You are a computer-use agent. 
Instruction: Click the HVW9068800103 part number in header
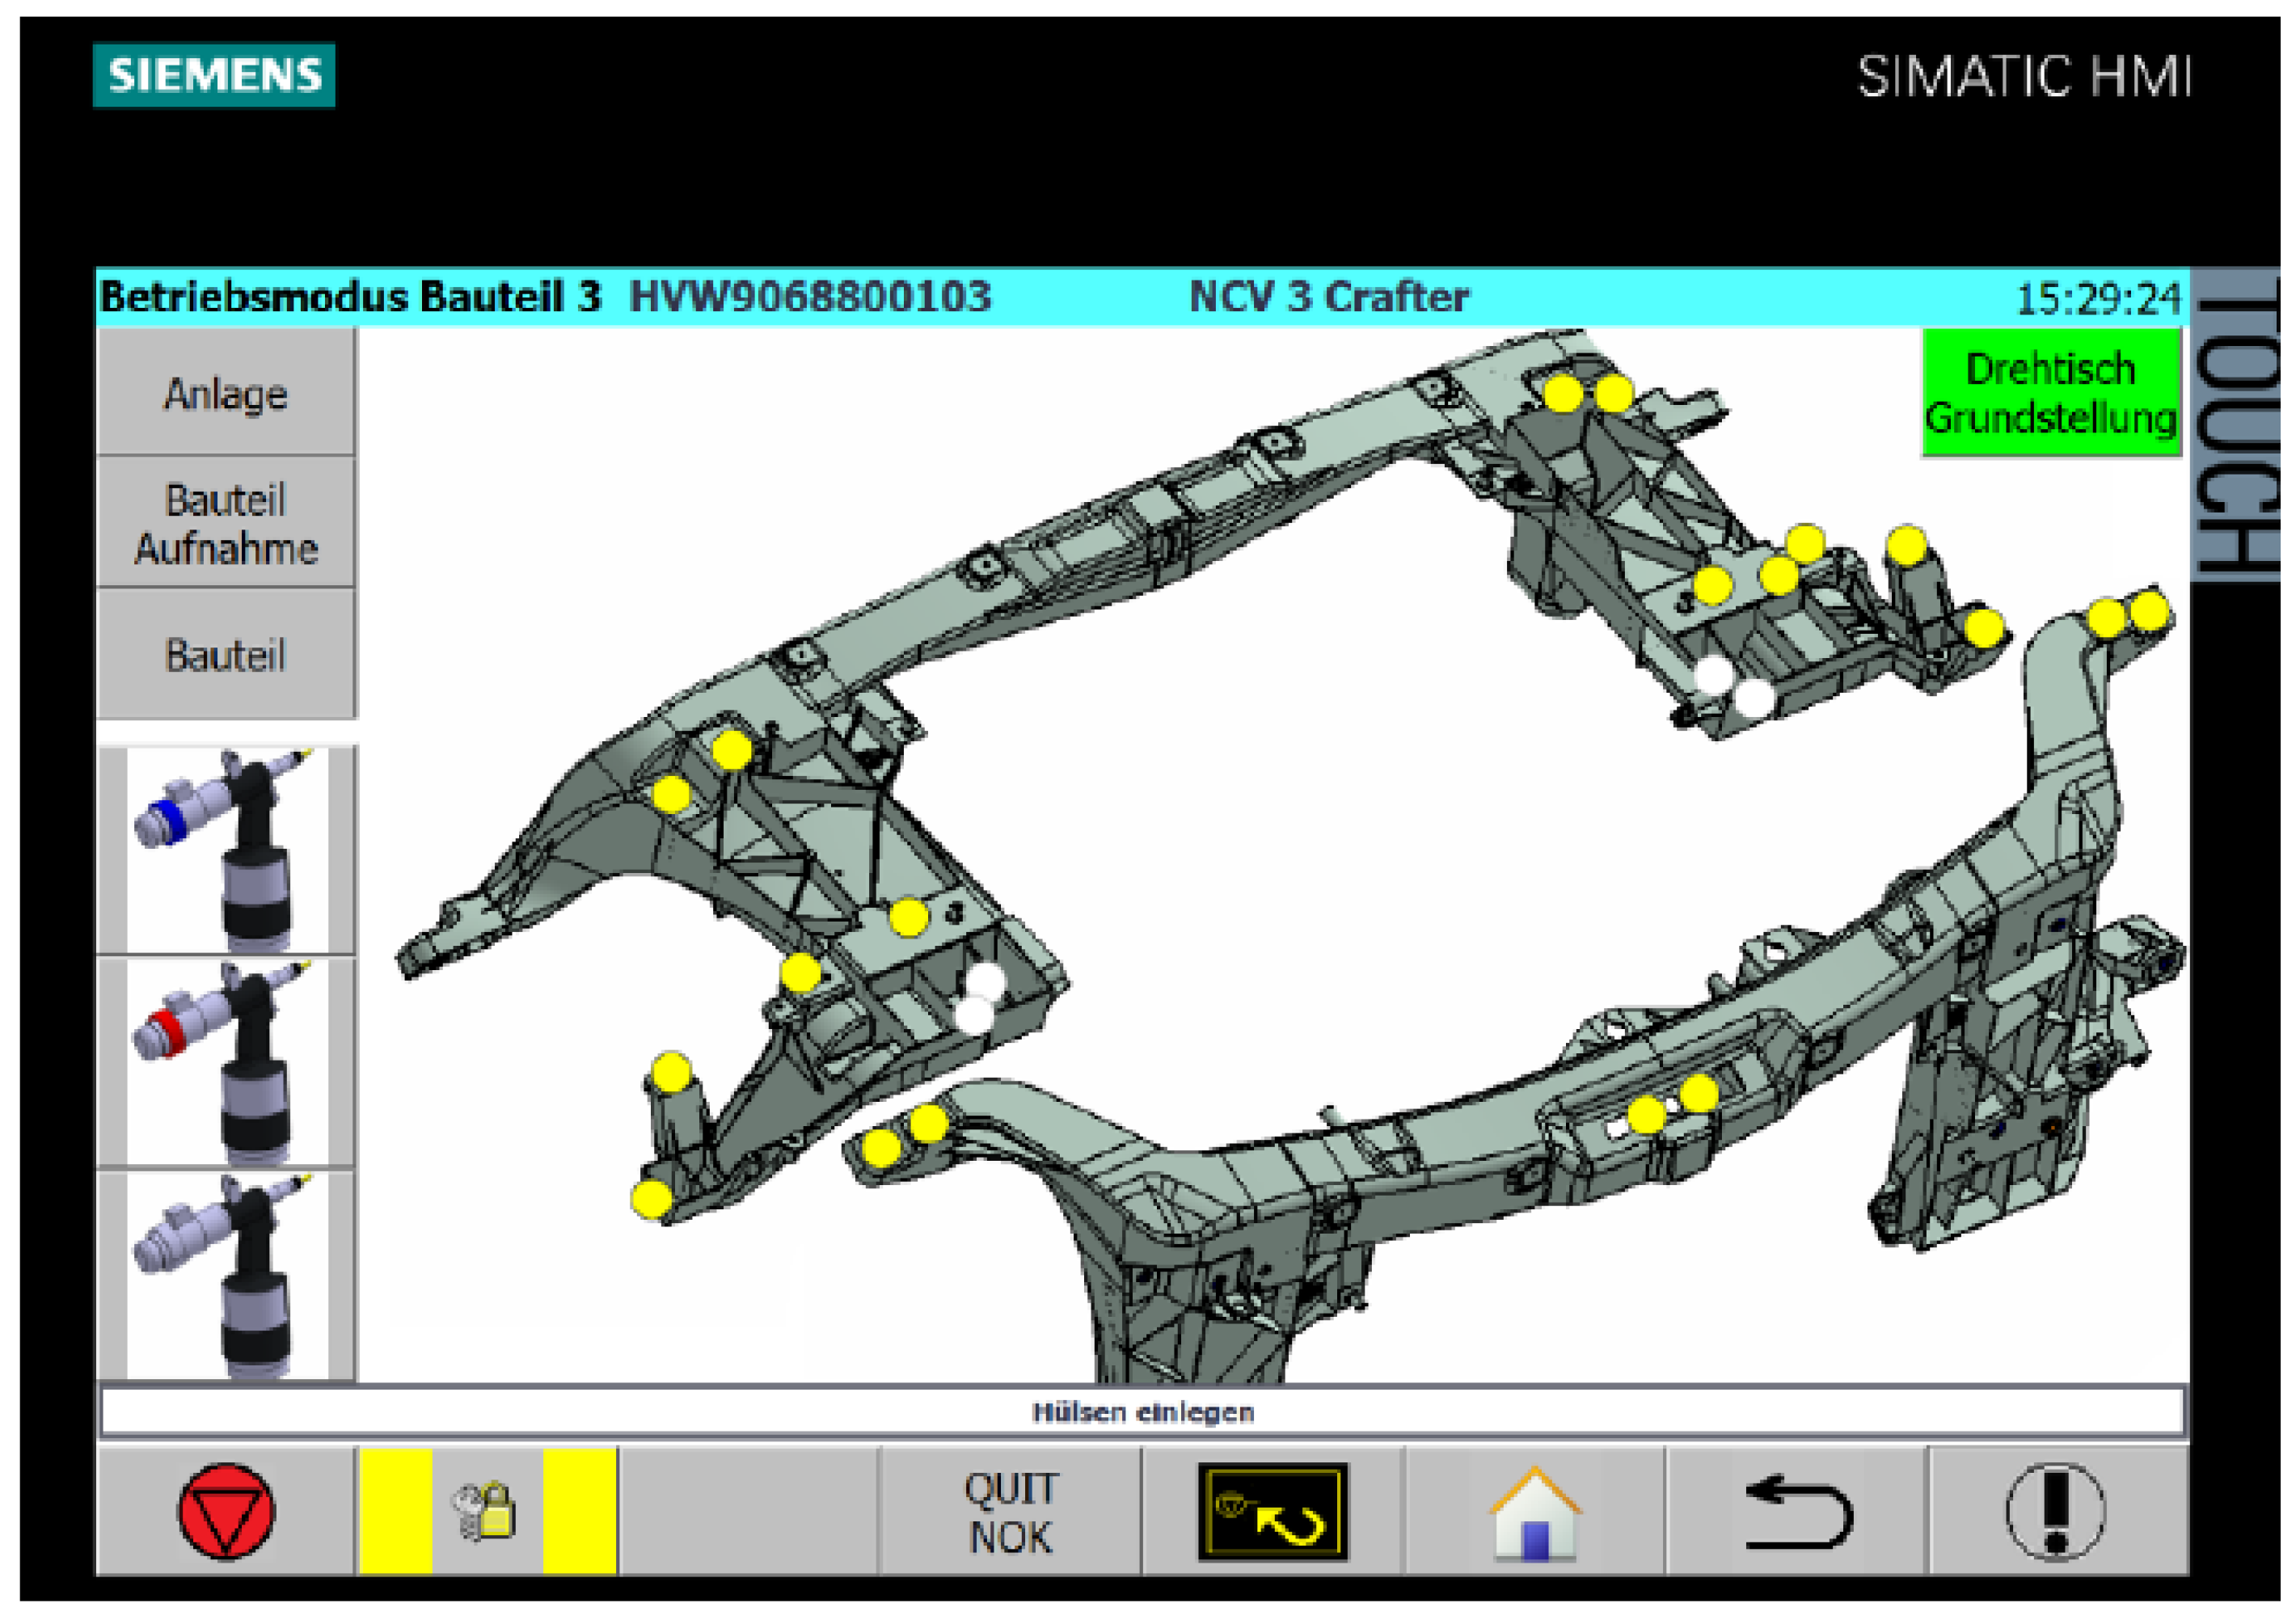coord(810,297)
